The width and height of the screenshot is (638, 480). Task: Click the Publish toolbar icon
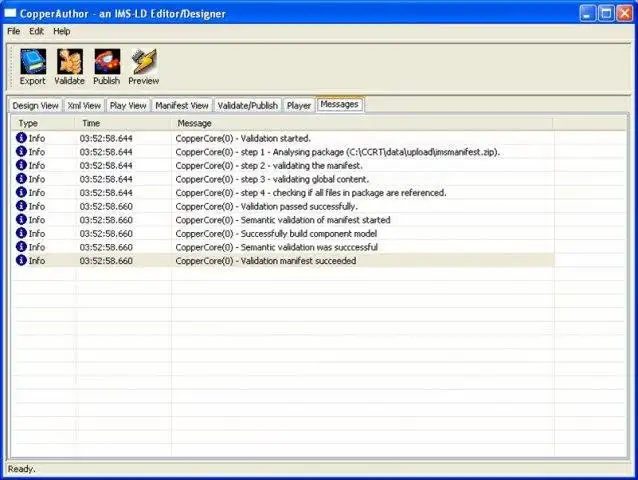[x=107, y=62]
